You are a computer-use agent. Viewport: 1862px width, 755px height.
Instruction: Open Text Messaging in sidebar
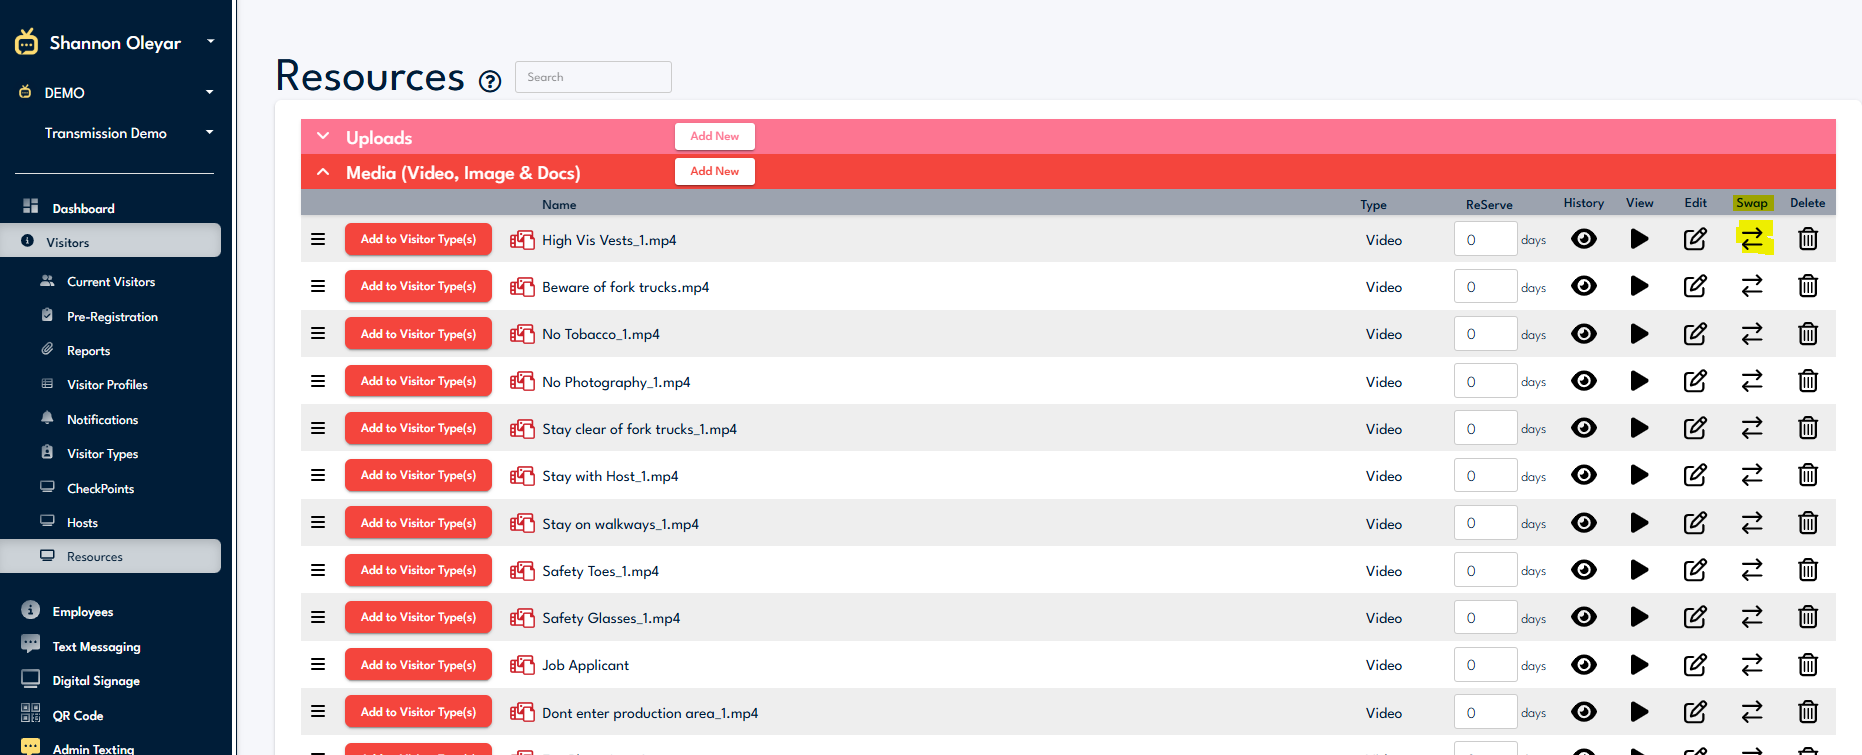96,647
